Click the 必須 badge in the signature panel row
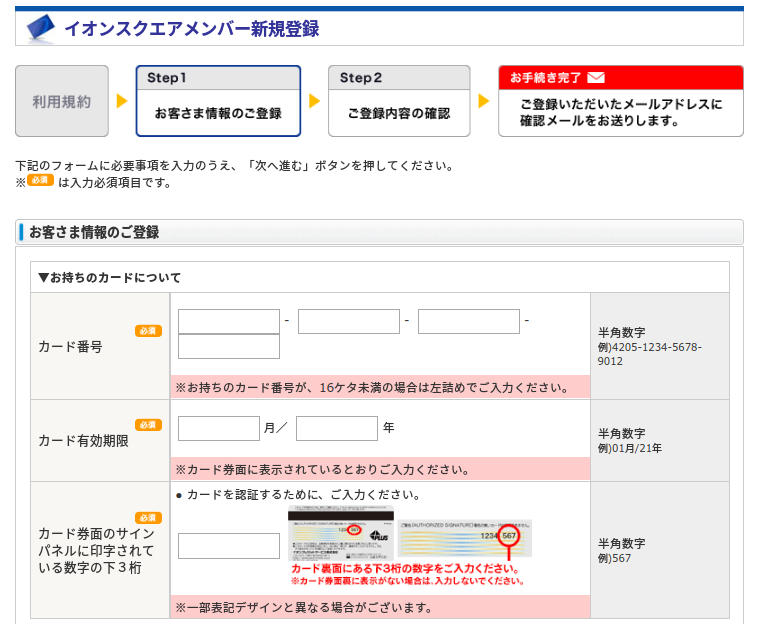Screen dimensions: 760x624 (148, 518)
